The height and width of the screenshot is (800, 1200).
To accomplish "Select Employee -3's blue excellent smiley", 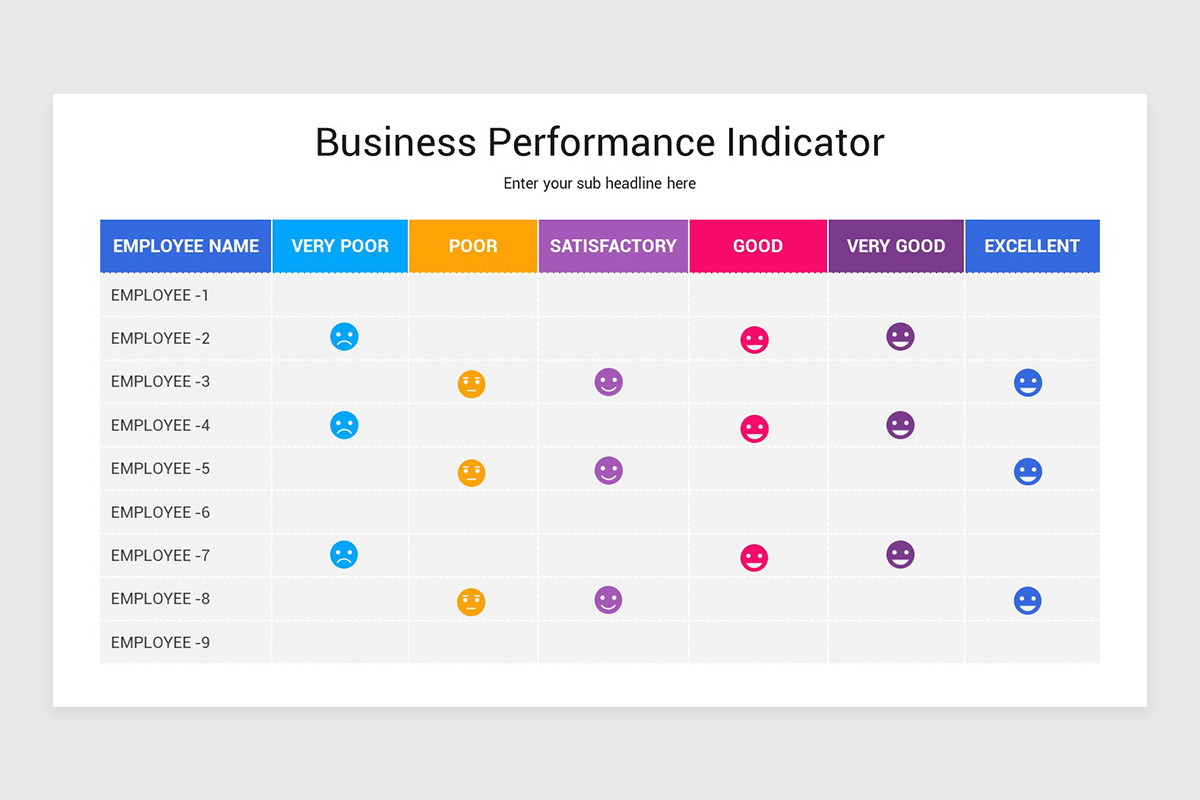I will pos(1027,383).
